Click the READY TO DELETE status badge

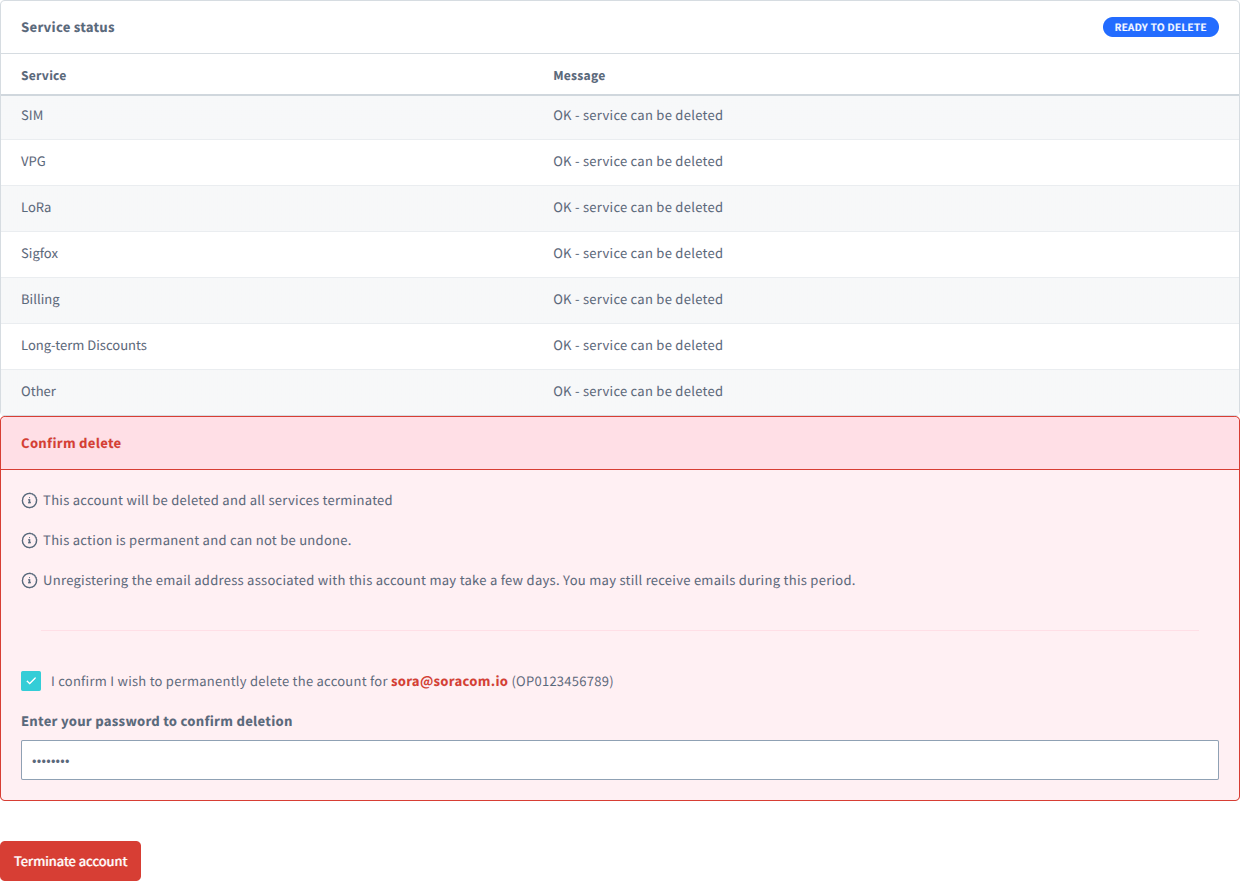point(1160,27)
